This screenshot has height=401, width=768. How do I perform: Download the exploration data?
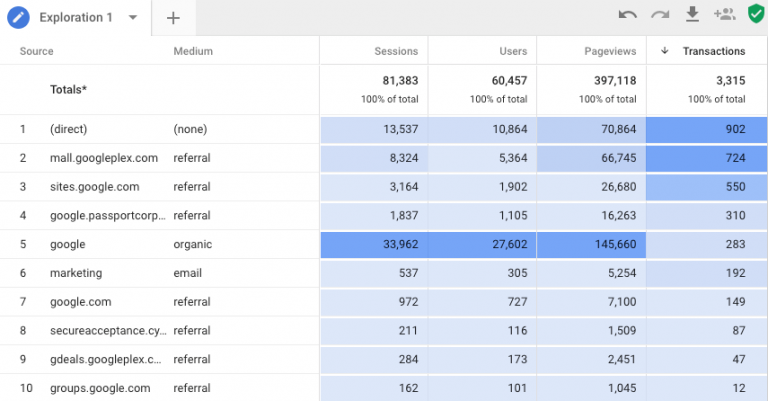tap(691, 15)
